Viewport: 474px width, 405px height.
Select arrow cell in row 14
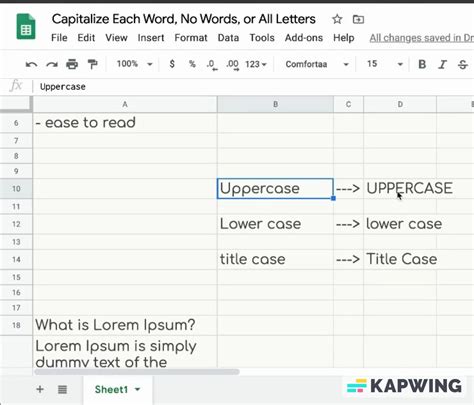[x=348, y=259]
